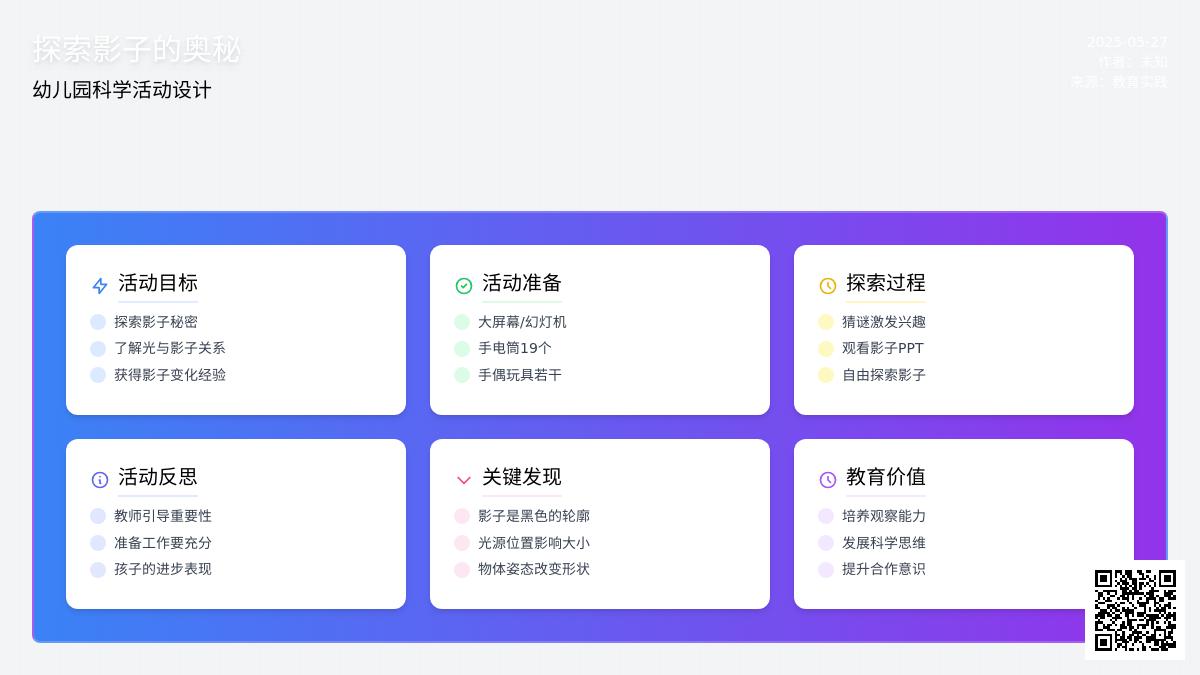Click the text 获得影子变化经验

[x=170, y=375]
